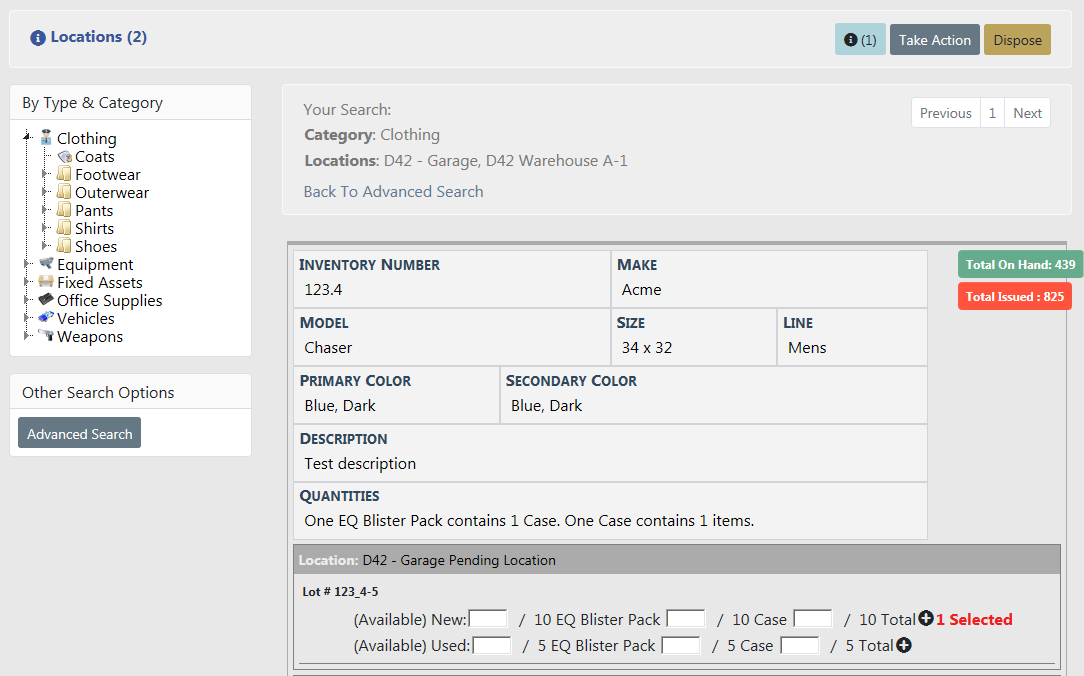Click the plus icon on the Used row

[903, 646]
